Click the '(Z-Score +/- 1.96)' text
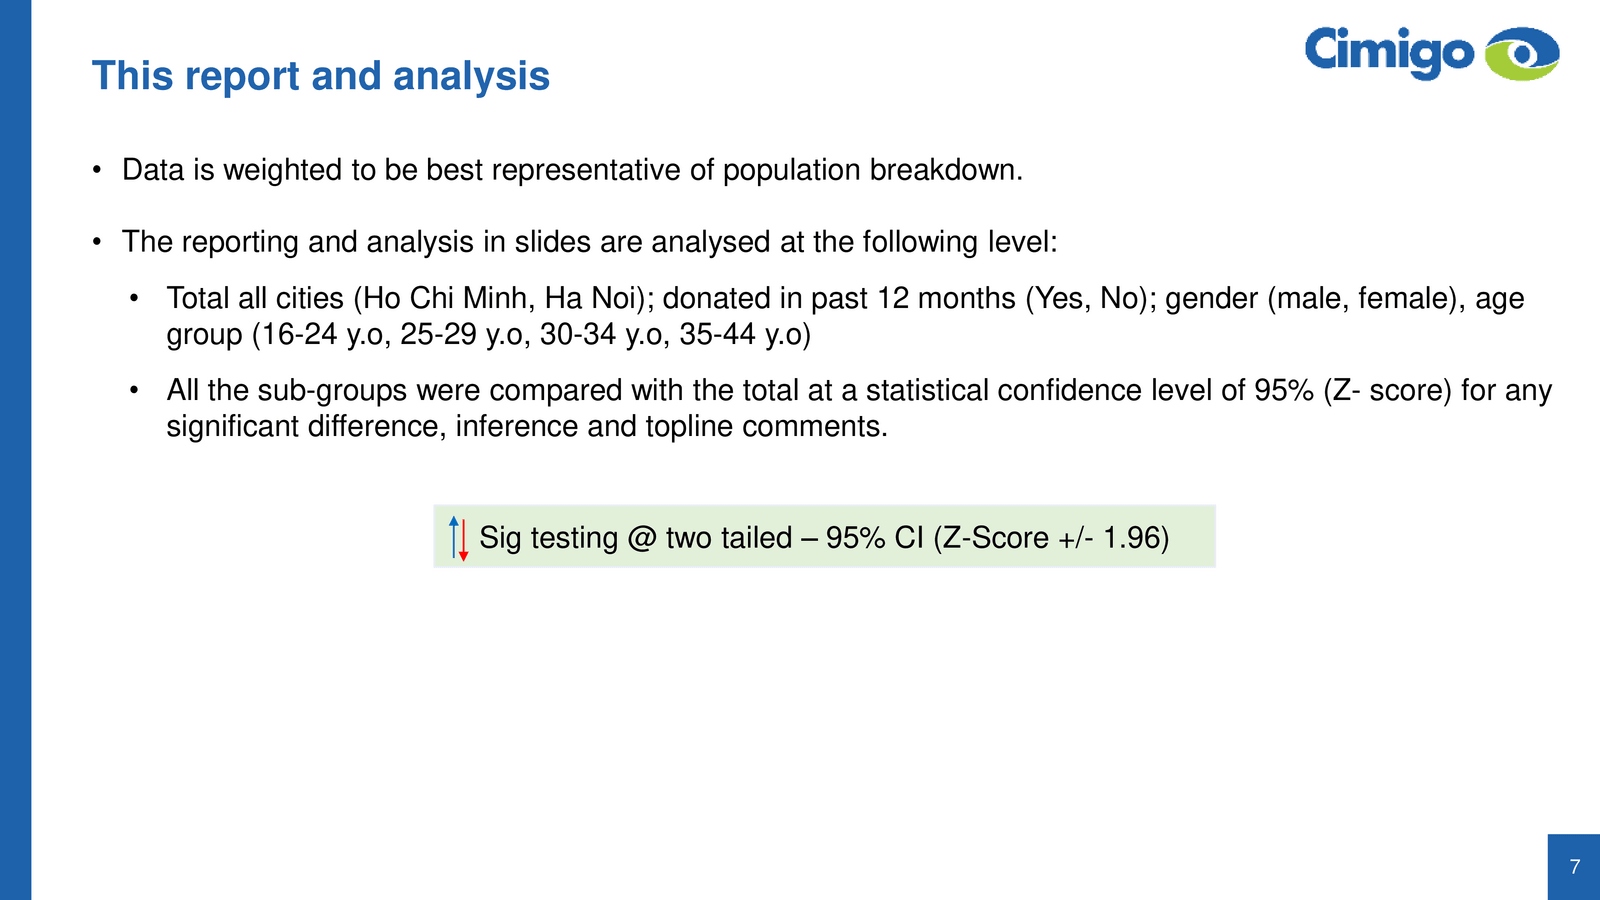The image size is (1600, 900). coord(1050,538)
